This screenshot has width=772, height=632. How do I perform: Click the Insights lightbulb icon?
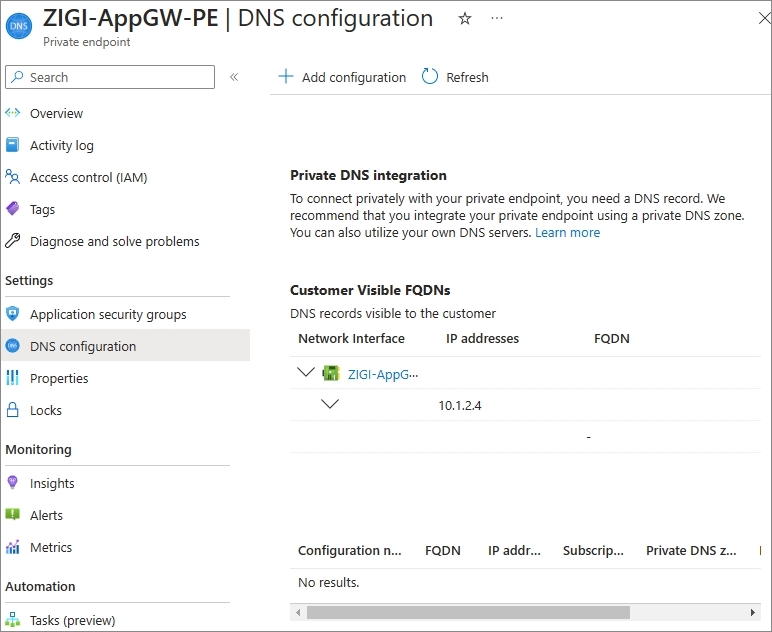pos(12,482)
